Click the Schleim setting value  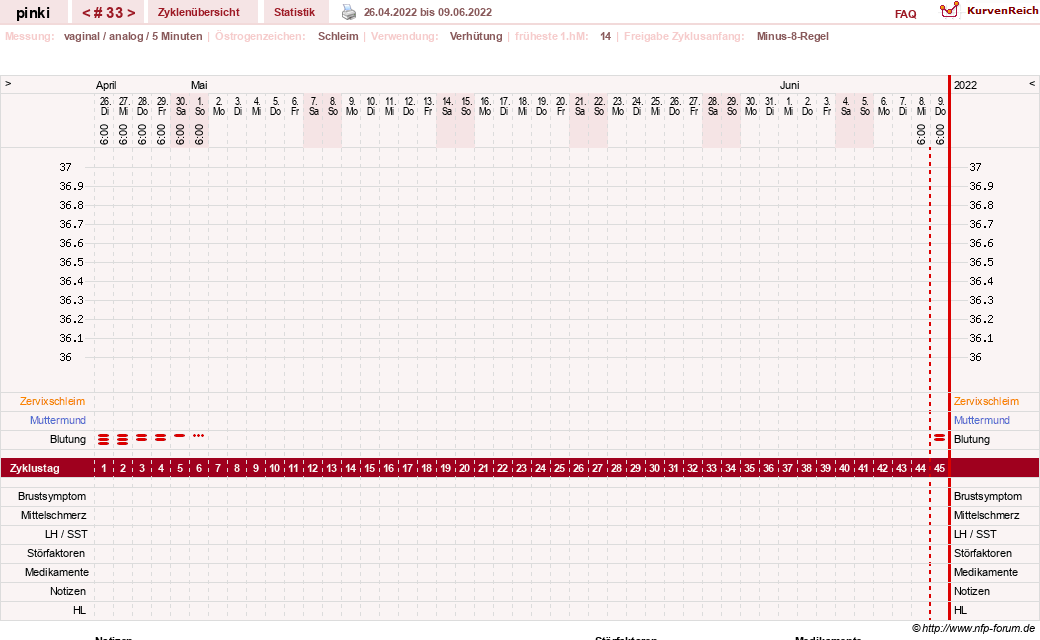coord(338,36)
